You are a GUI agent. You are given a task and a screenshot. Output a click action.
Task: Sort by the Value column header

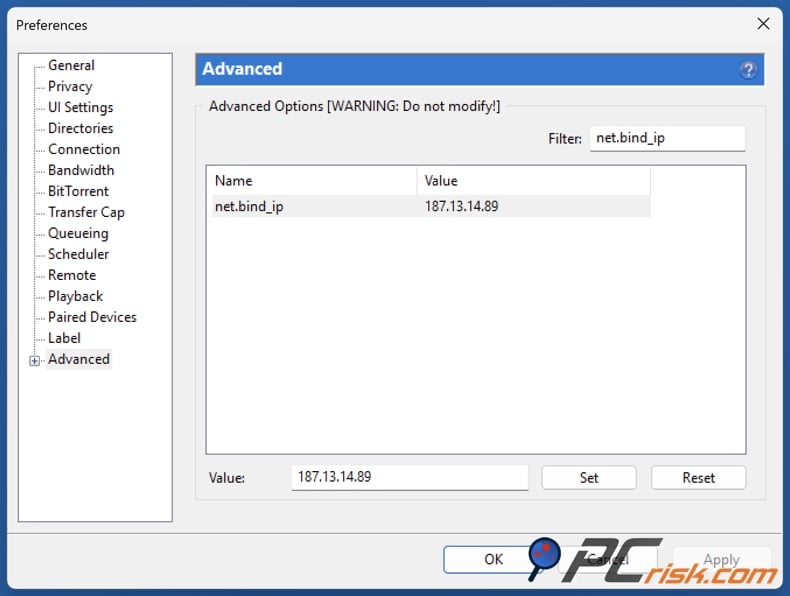click(534, 181)
